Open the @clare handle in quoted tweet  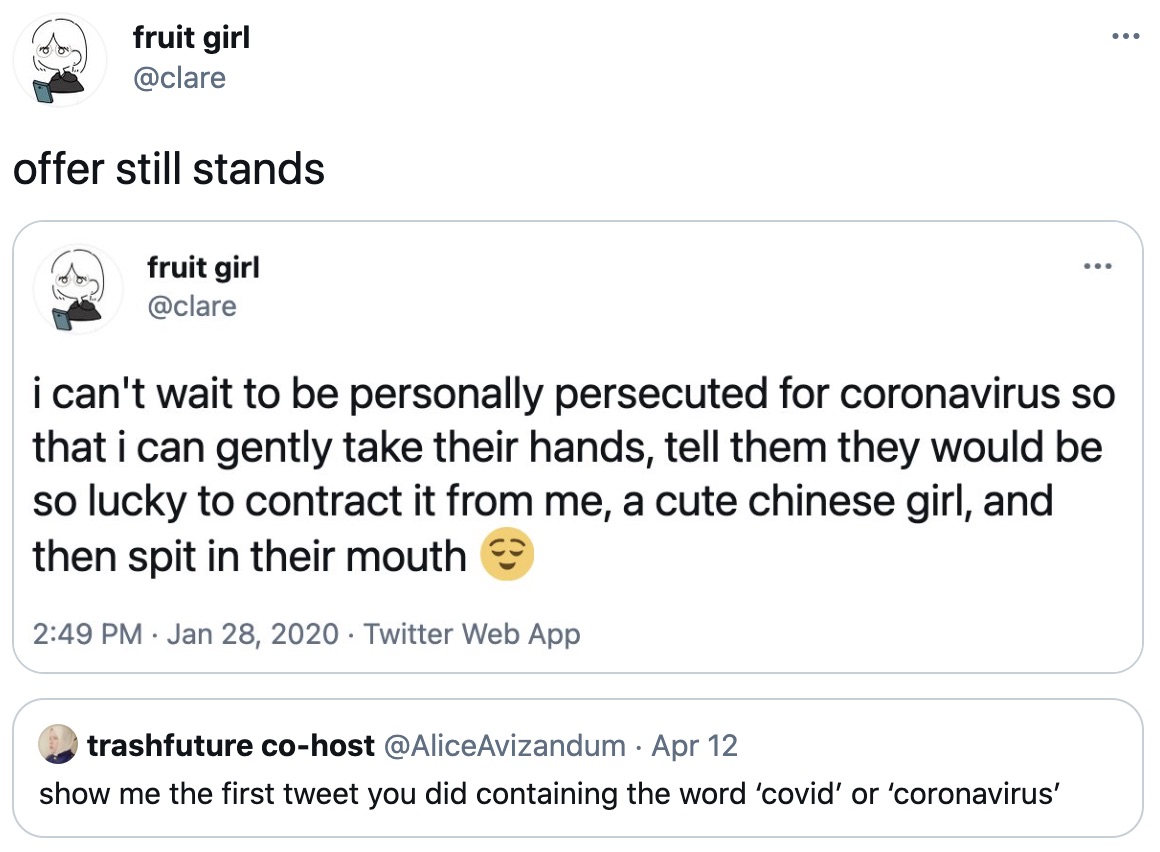192,306
